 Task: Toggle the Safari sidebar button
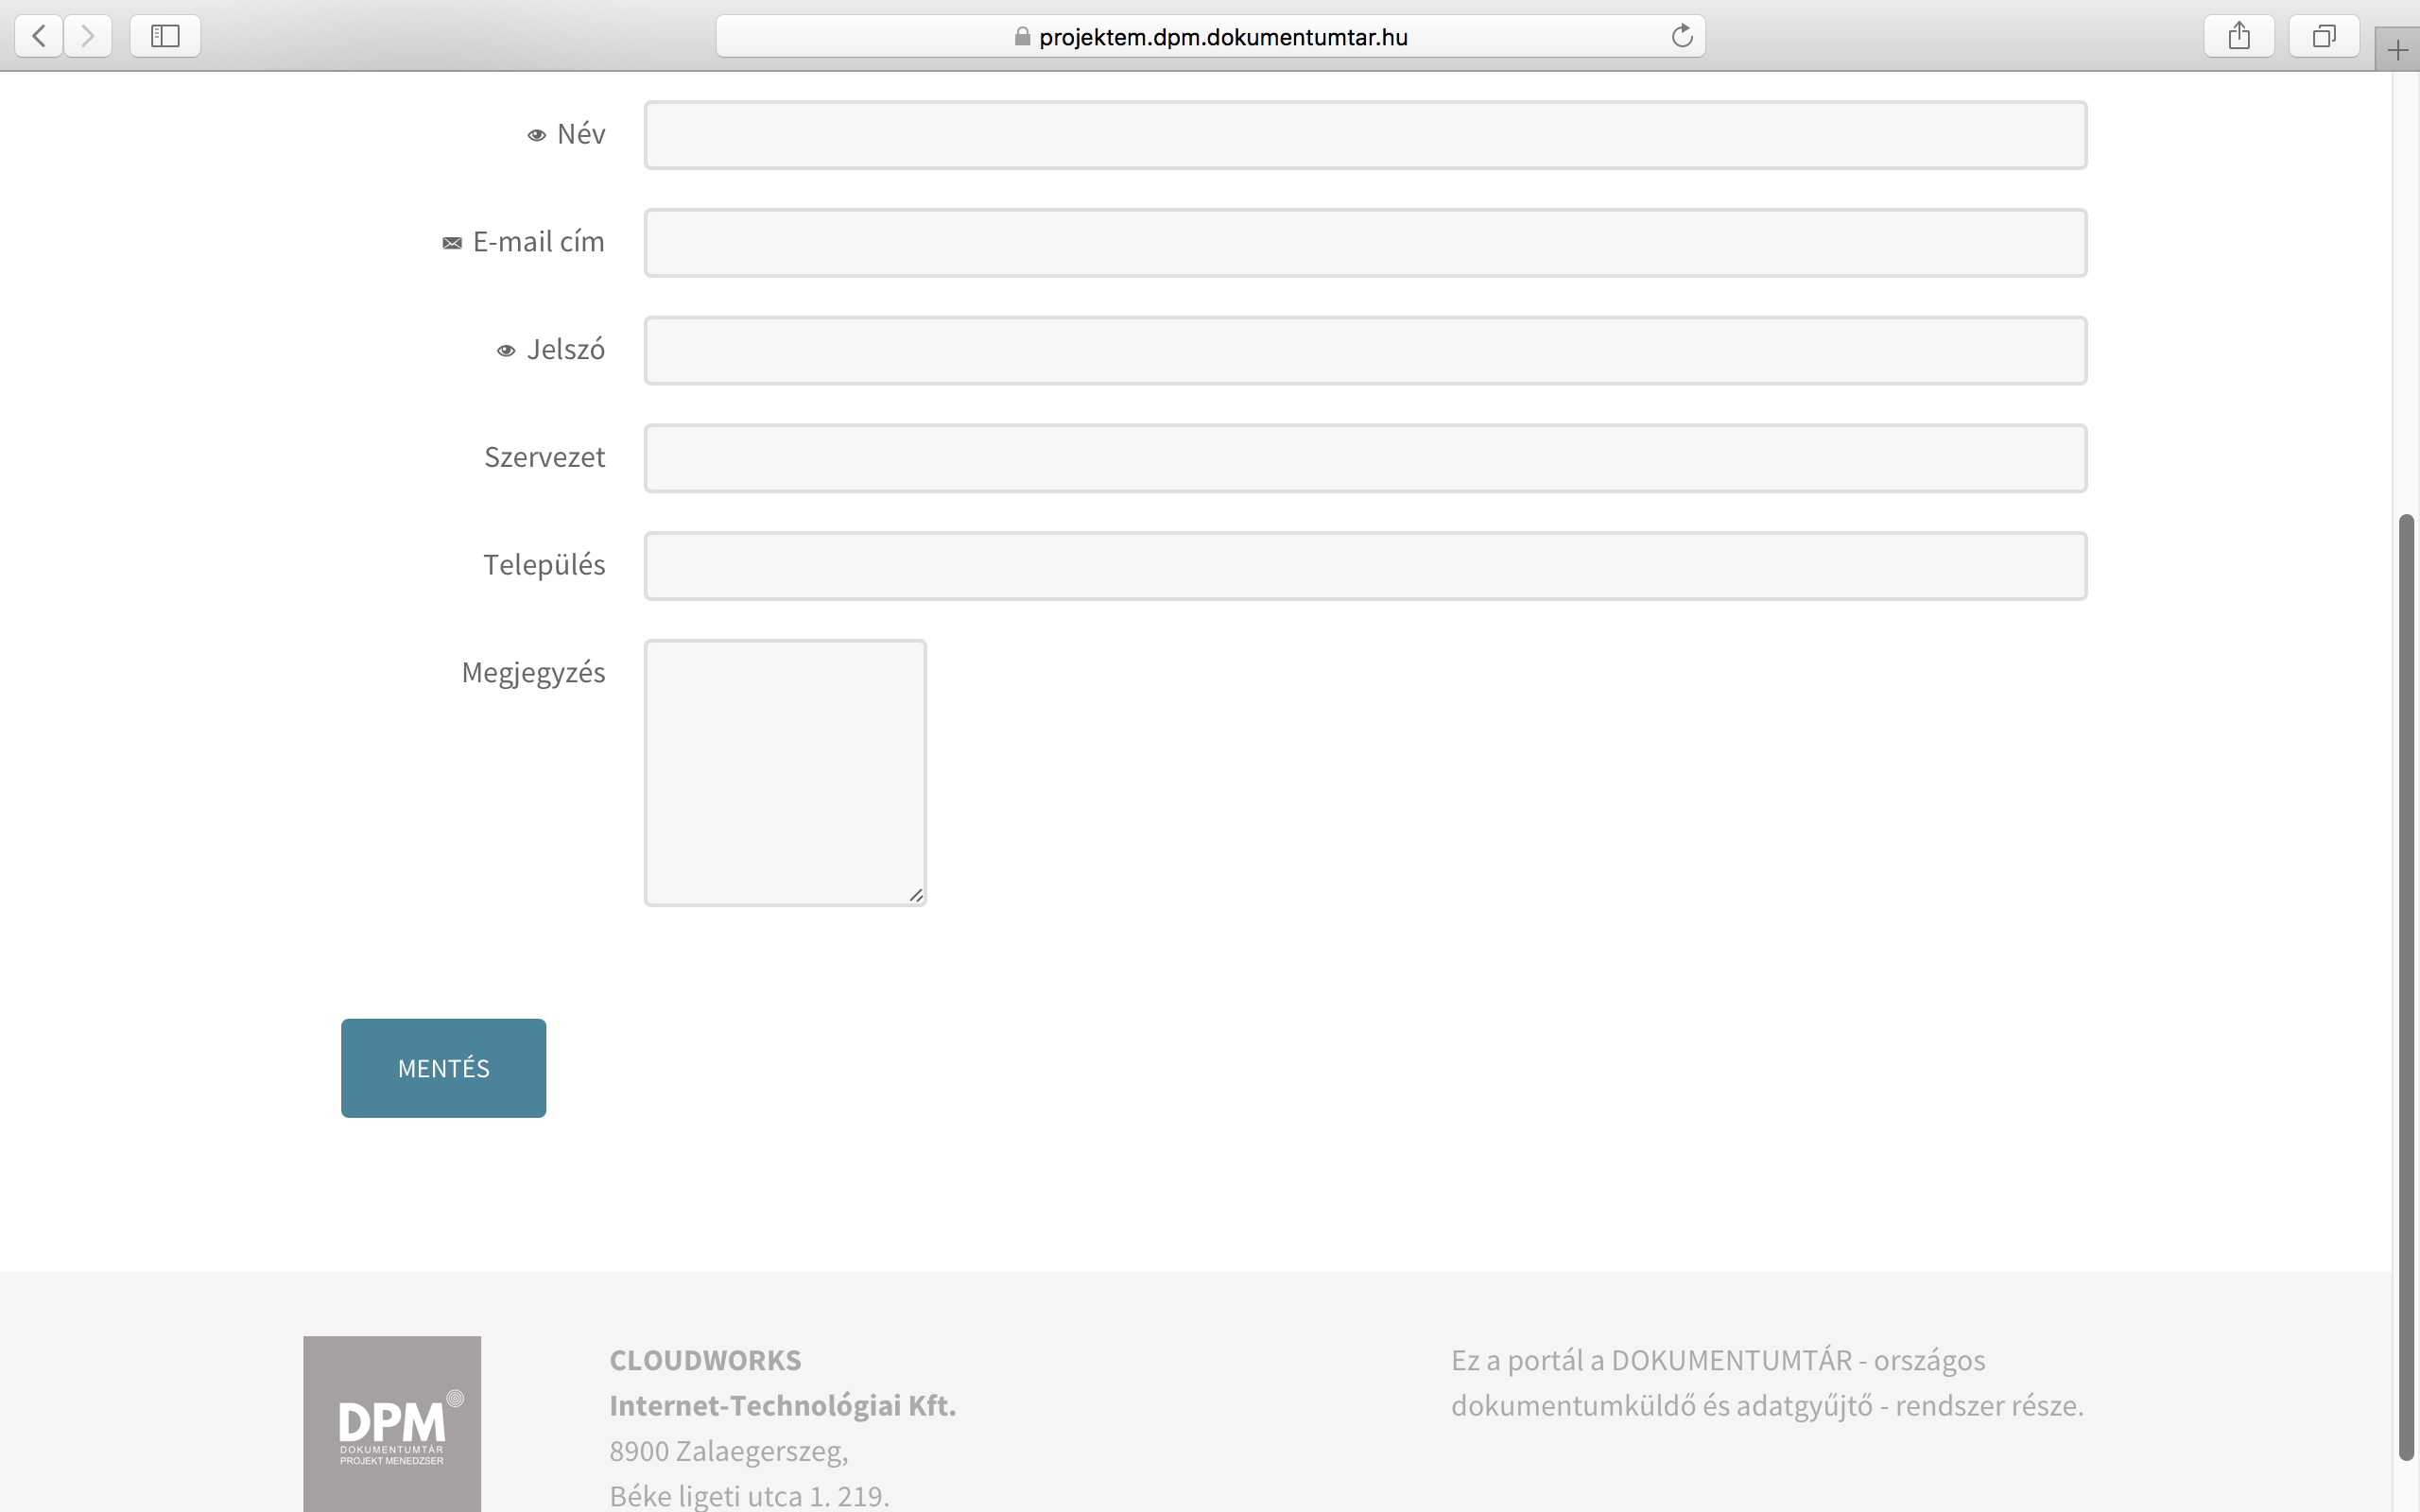(x=165, y=36)
